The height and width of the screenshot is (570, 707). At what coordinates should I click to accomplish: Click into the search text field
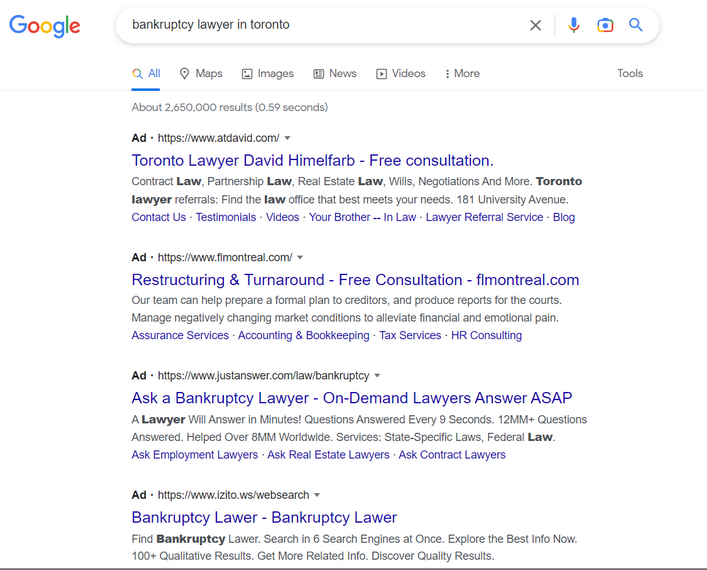320,25
